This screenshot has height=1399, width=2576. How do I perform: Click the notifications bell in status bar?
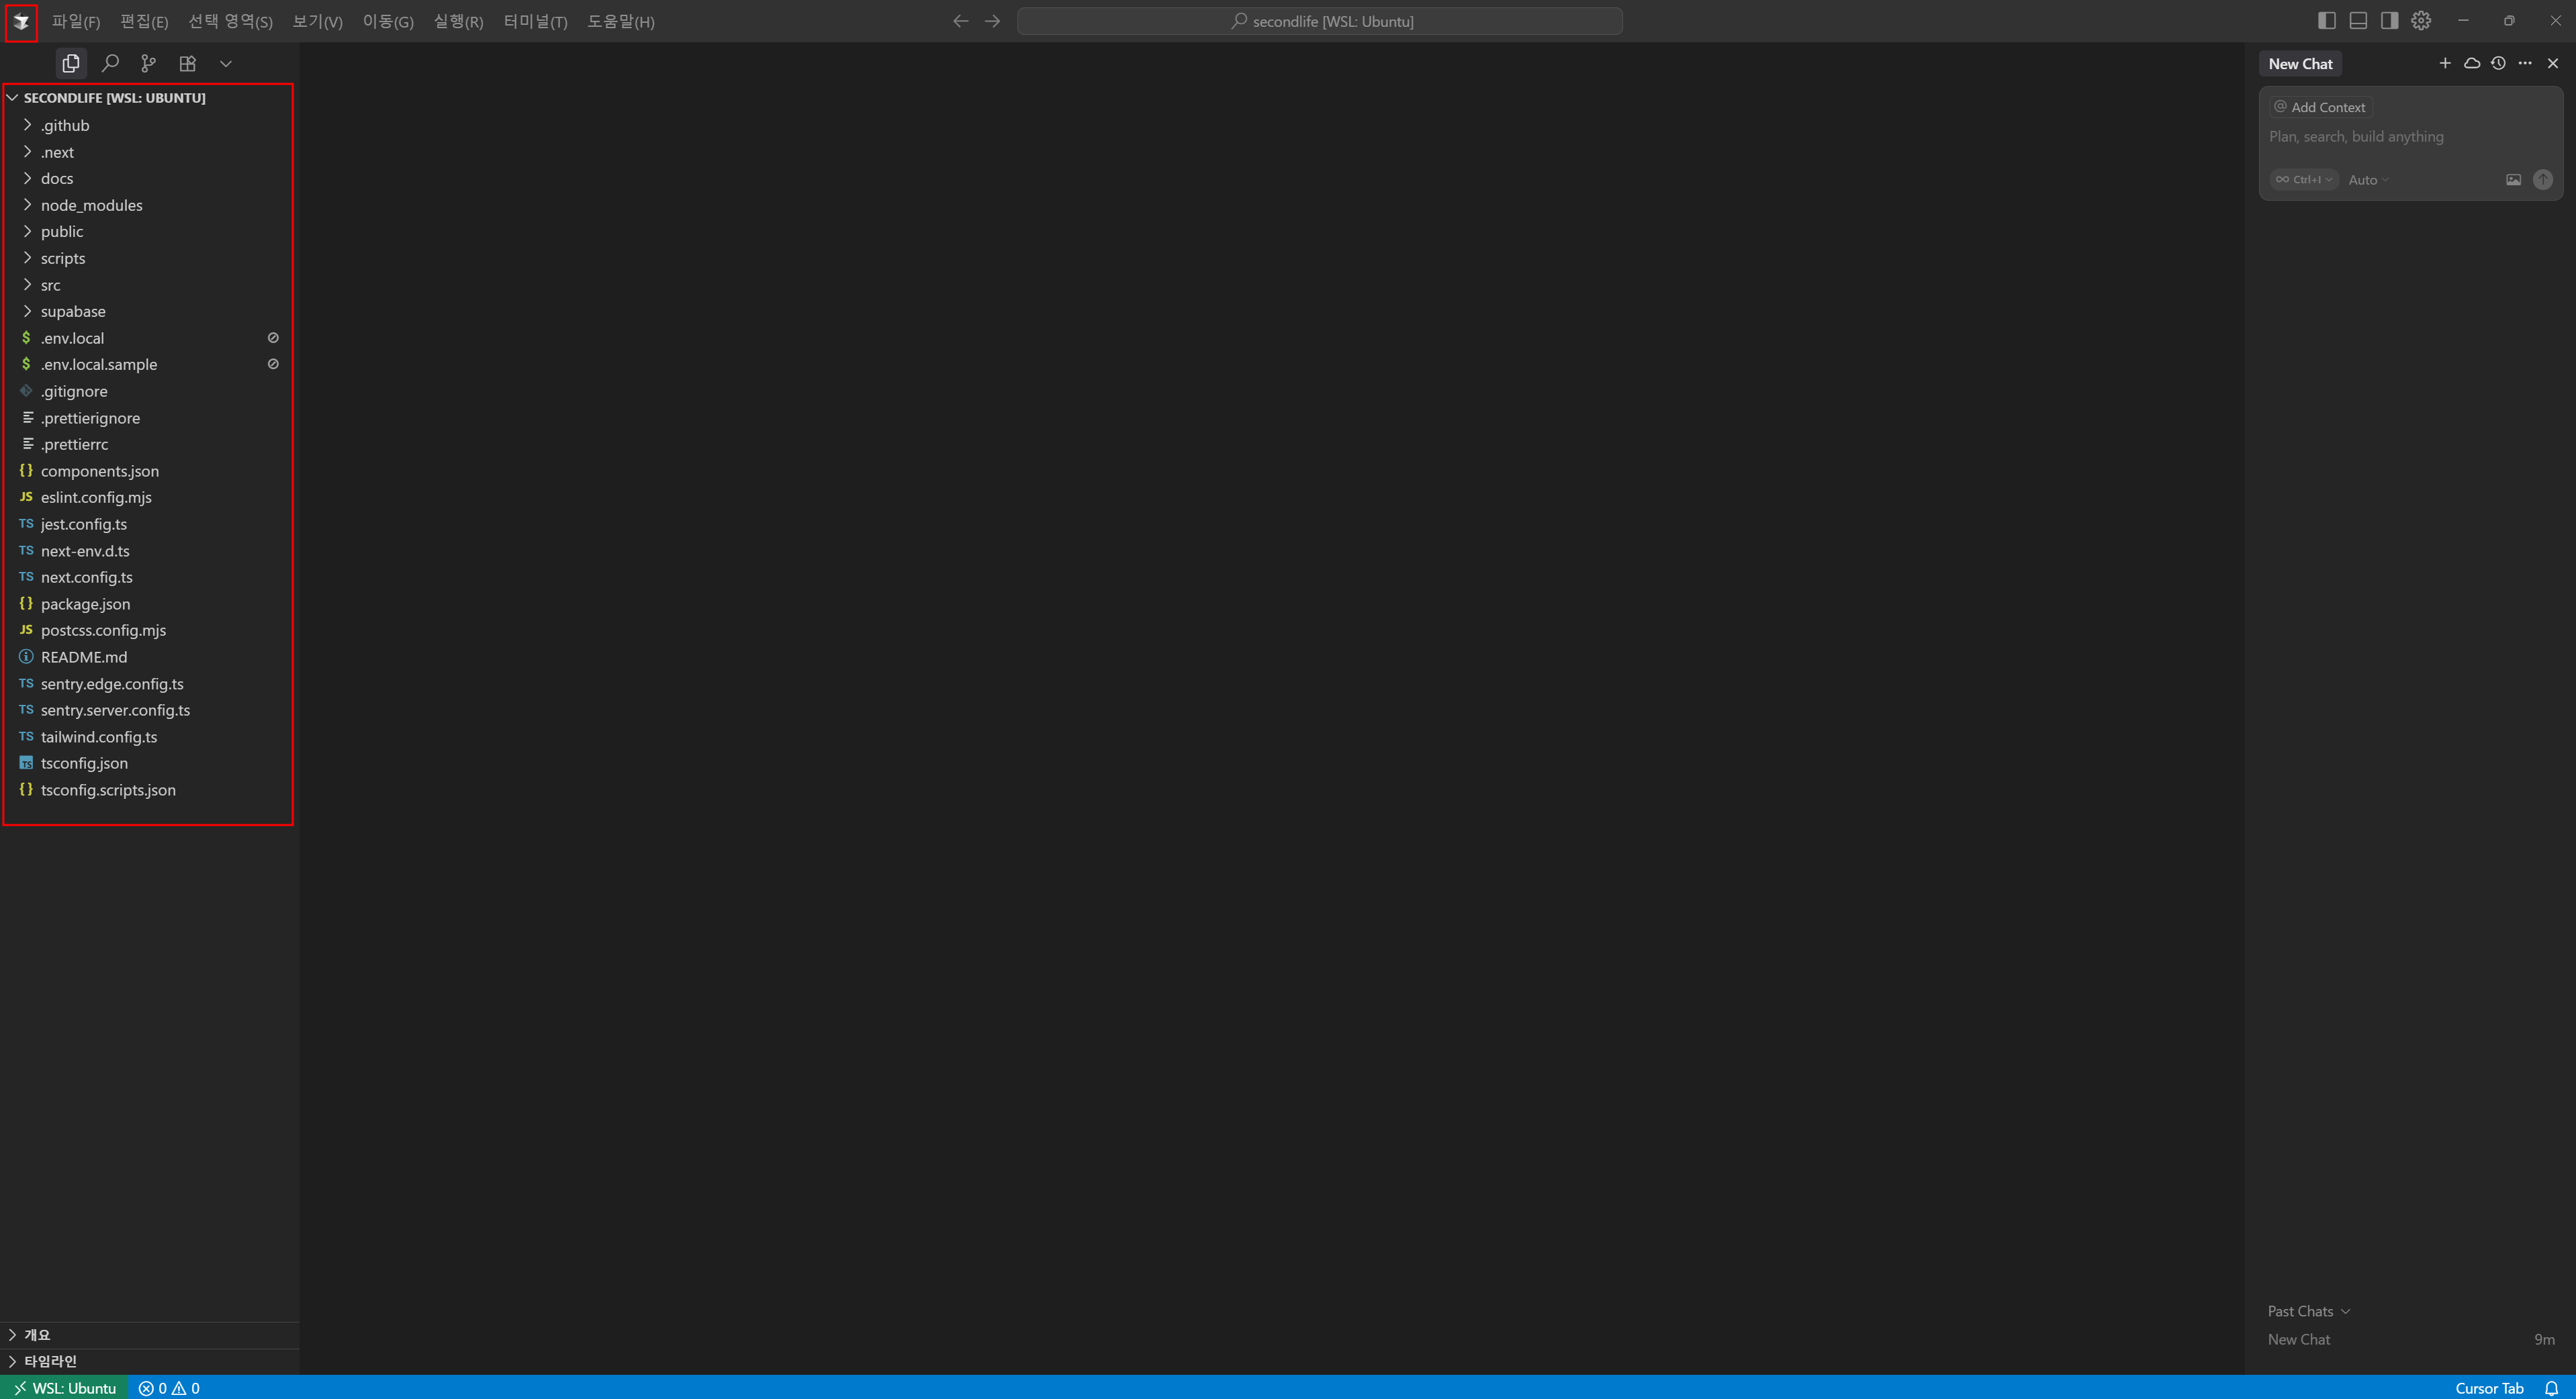point(2551,1388)
